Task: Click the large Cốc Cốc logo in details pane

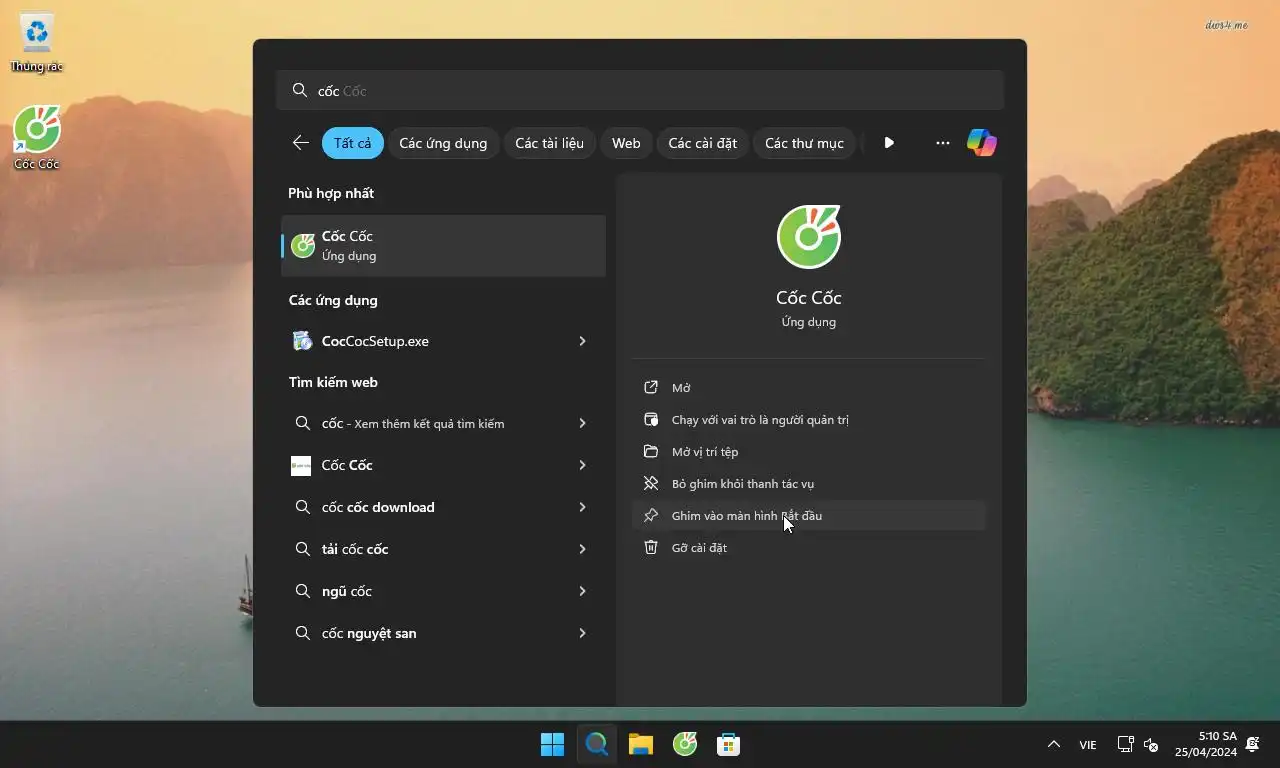Action: [x=809, y=236]
